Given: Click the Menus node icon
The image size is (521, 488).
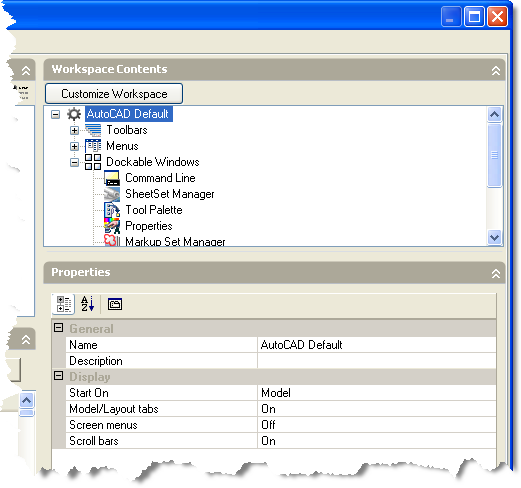Looking at the screenshot, I should (x=93, y=146).
